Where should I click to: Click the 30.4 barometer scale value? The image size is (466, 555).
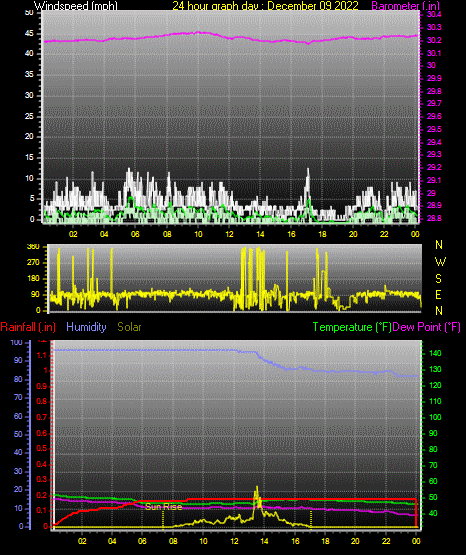click(434, 14)
